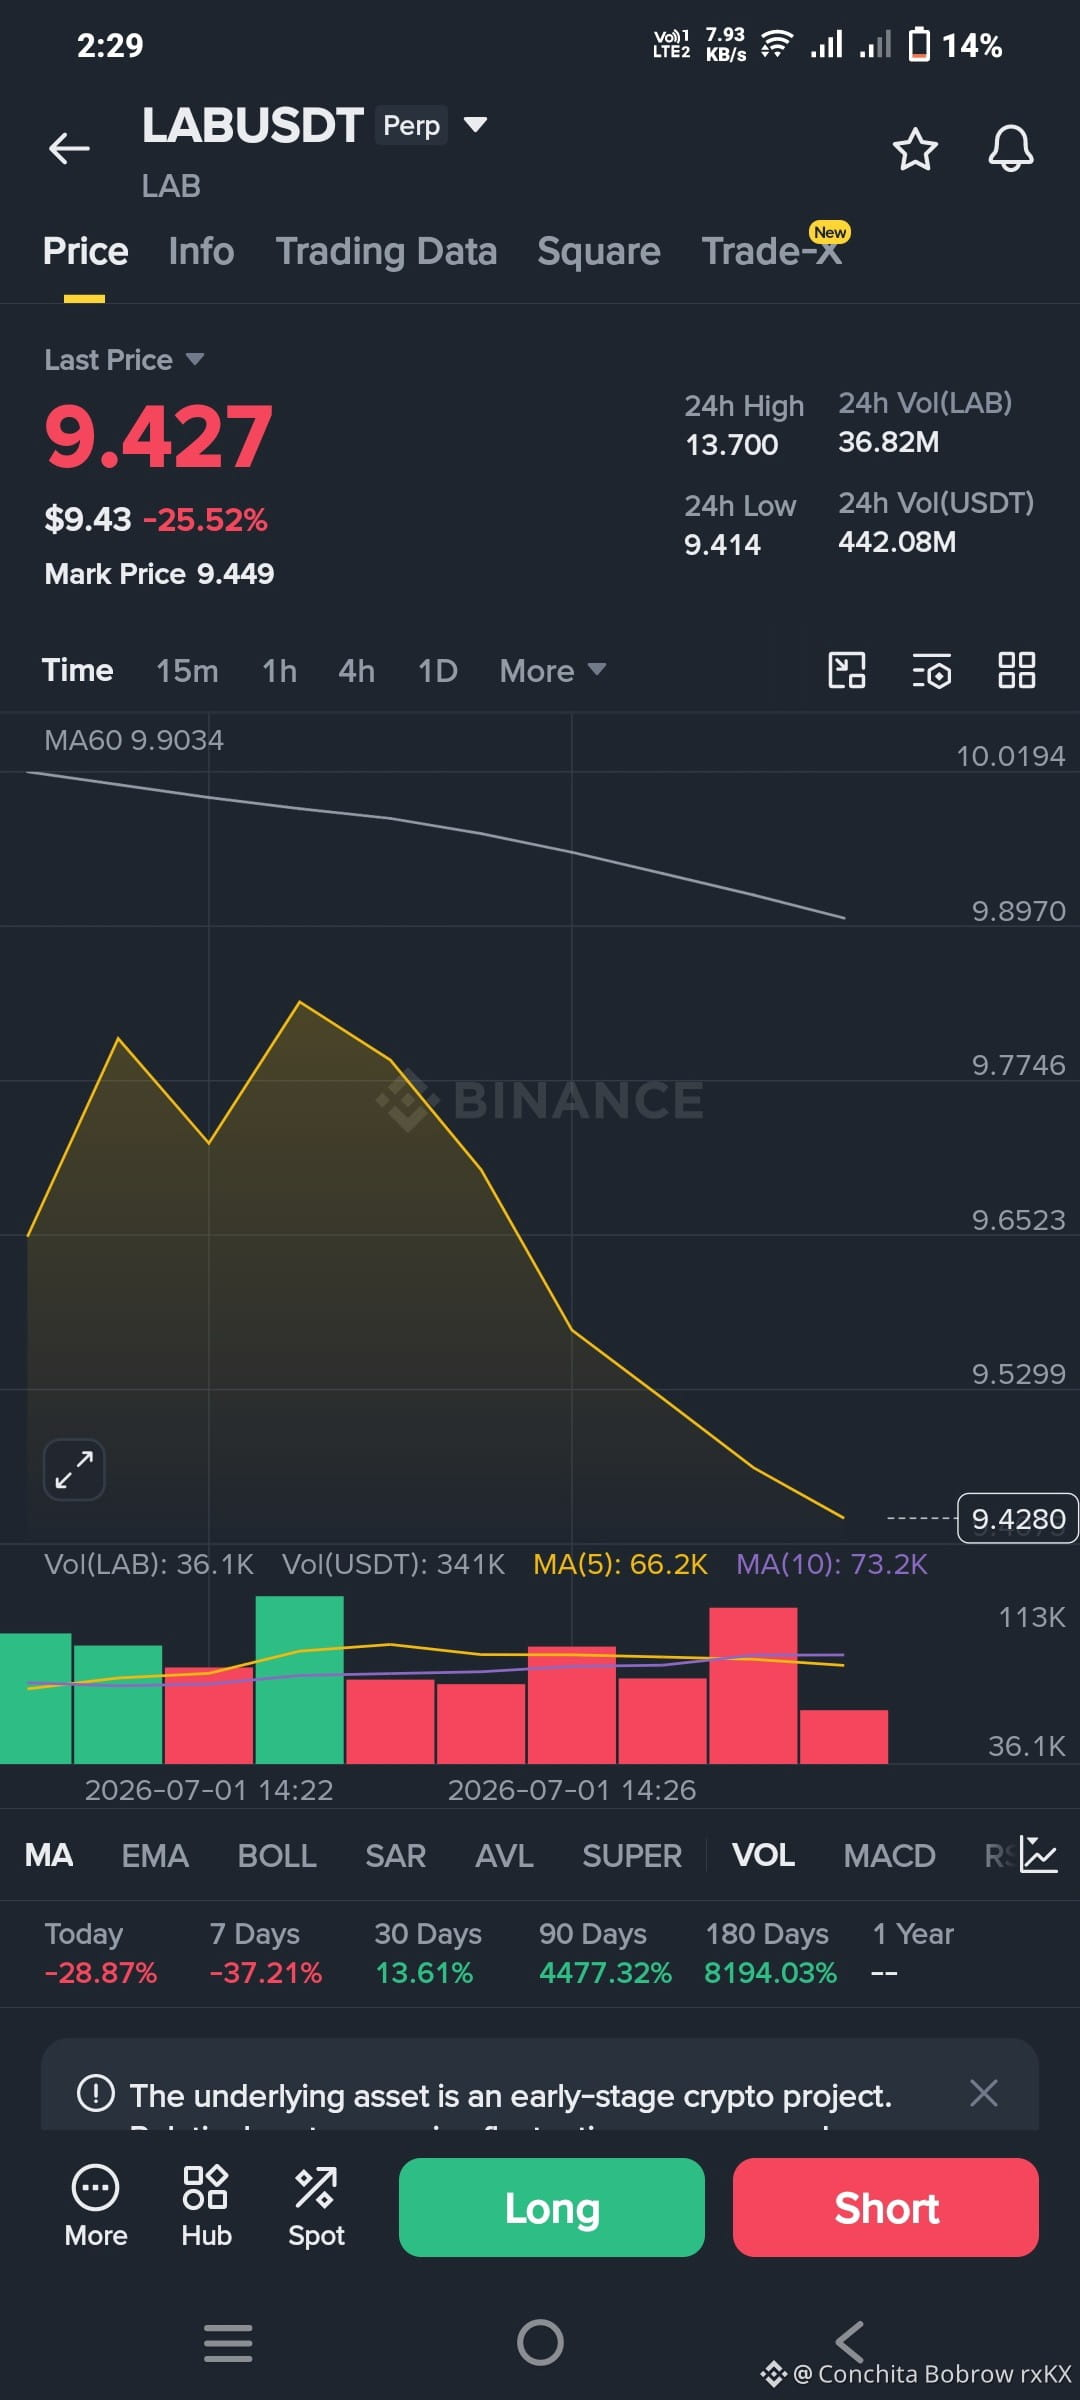Open chart drawing tools icon
The width and height of the screenshot is (1080, 2400).
click(847, 670)
